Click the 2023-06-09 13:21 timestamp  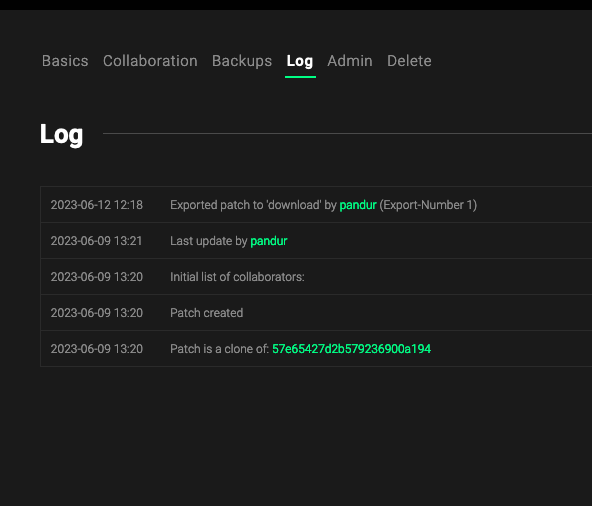tap(96, 241)
